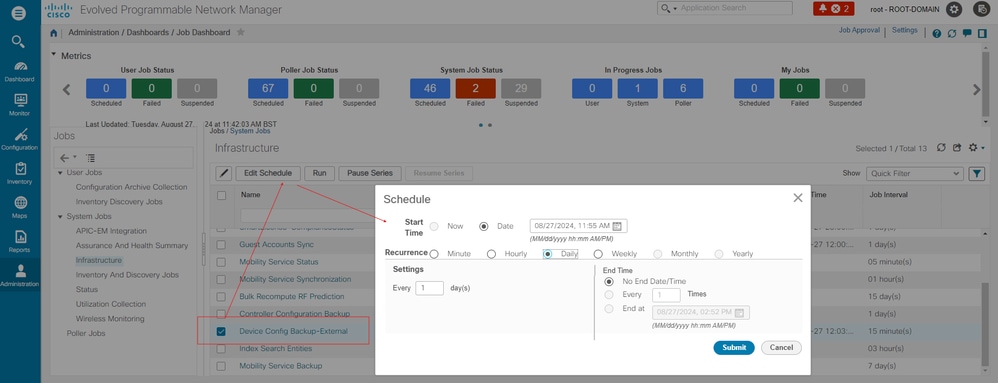Collapse the User Jobs tree node

pyautogui.click(x=60, y=172)
